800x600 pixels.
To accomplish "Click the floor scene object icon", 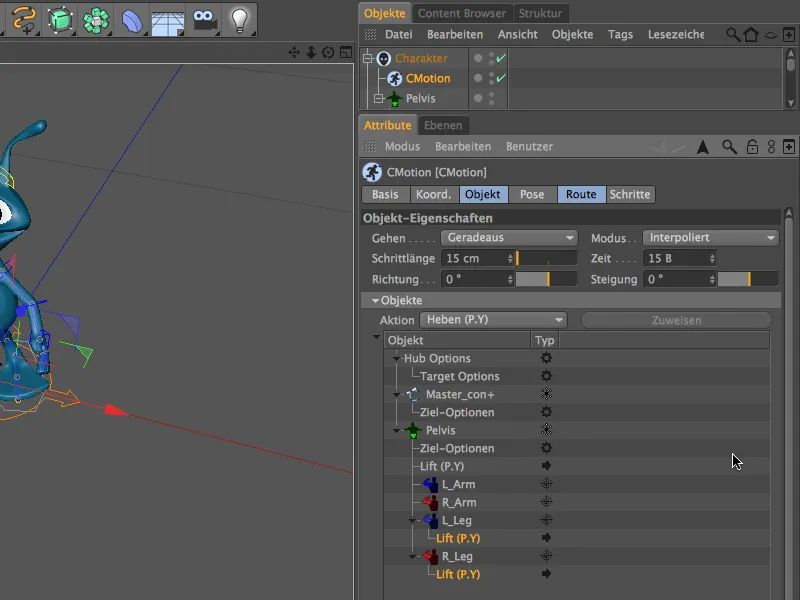I will click(168, 21).
